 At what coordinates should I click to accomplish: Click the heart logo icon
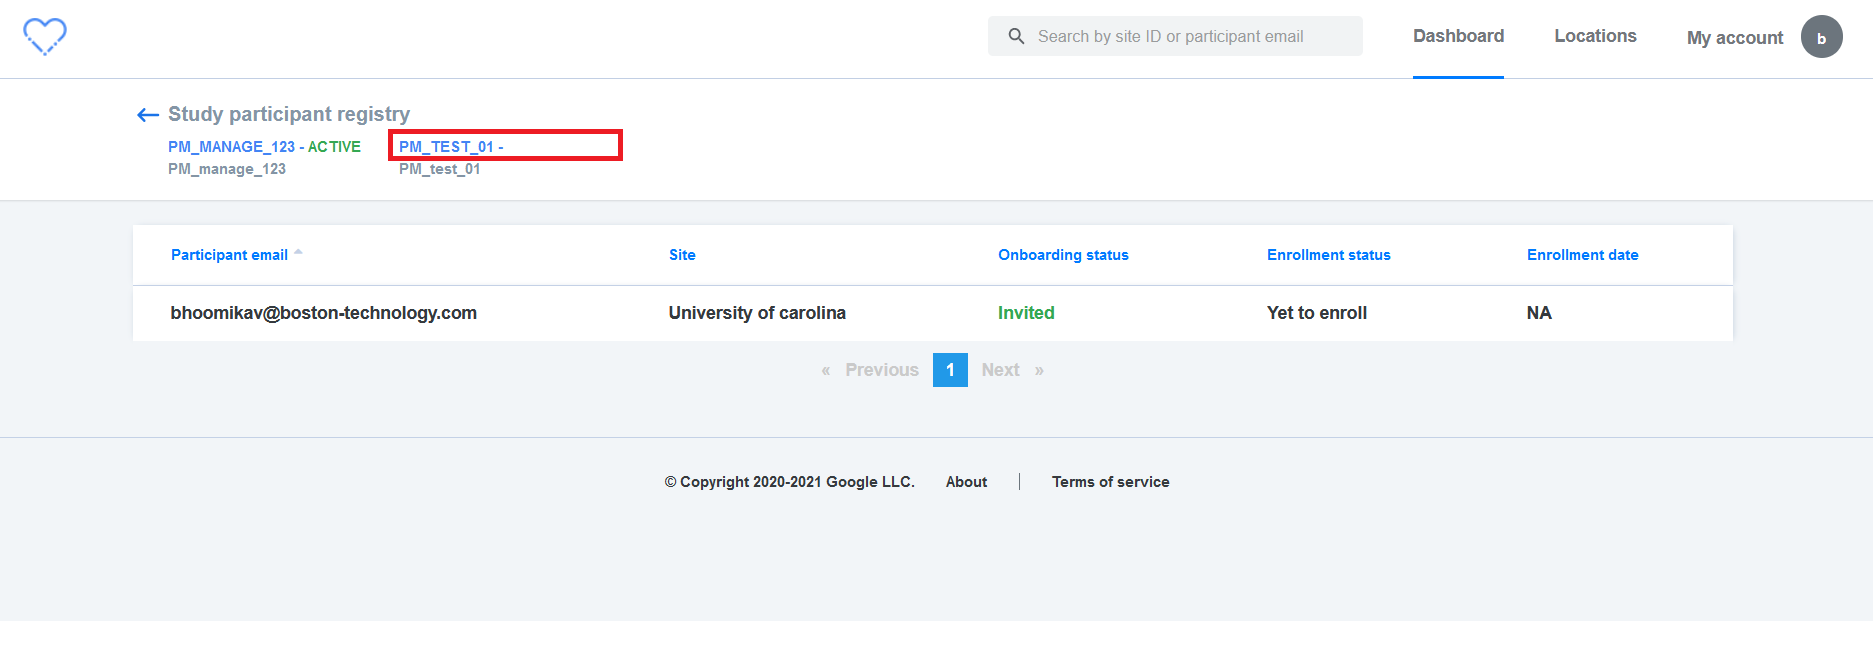pos(45,37)
